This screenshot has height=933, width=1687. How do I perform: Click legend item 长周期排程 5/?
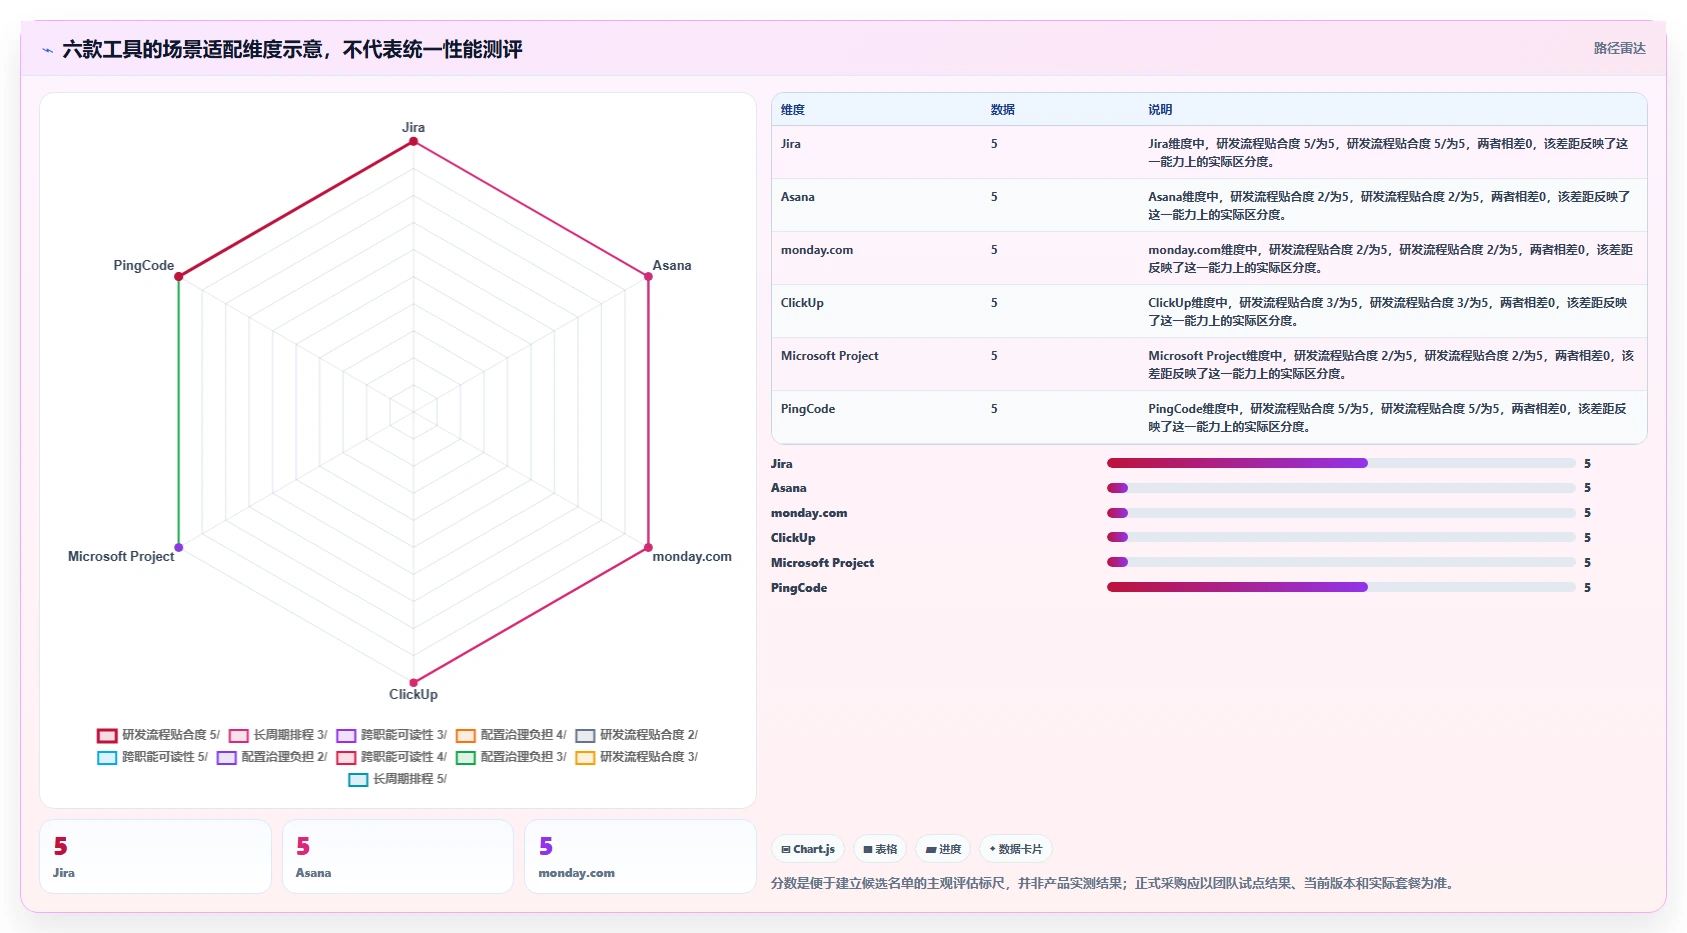(x=398, y=779)
